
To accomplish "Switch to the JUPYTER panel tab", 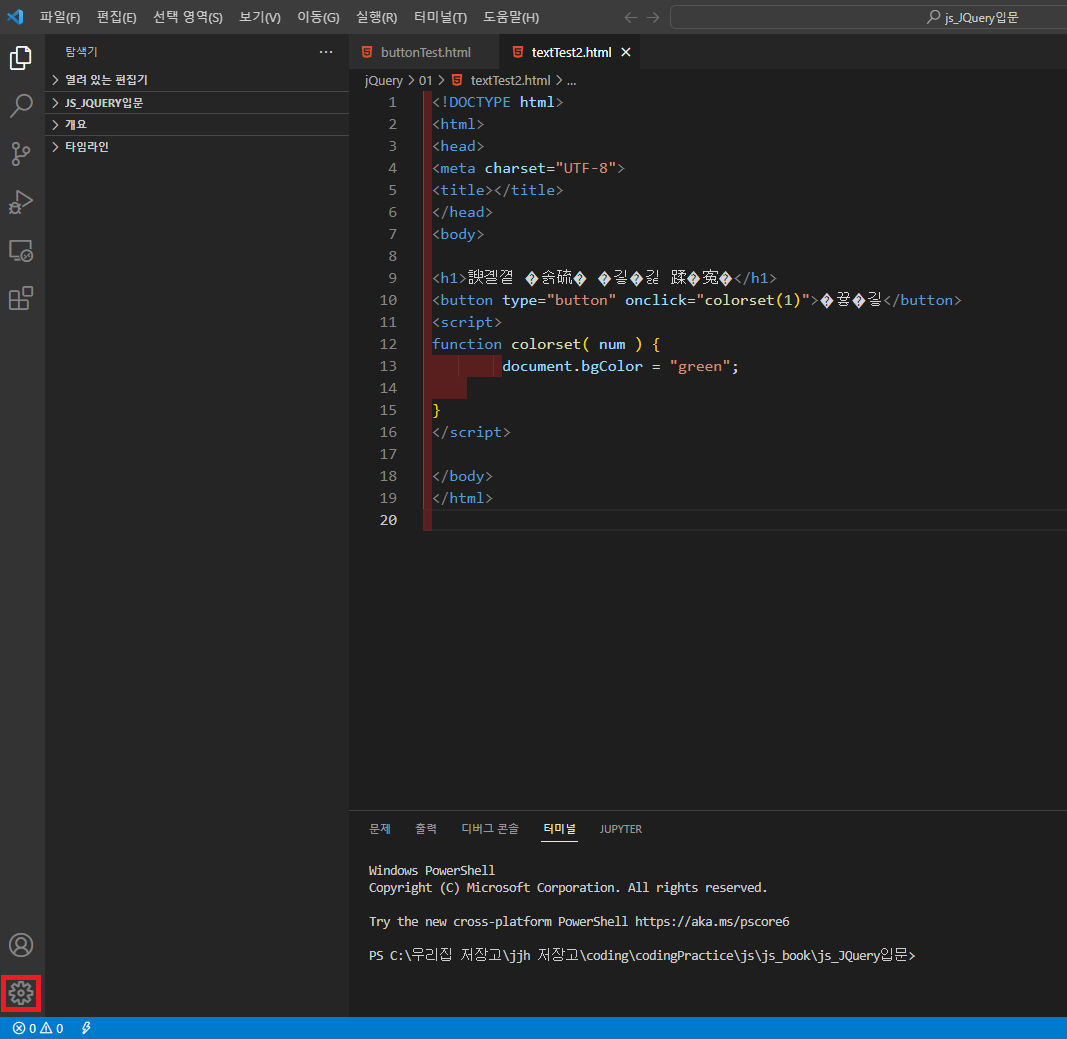I will tap(621, 829).
